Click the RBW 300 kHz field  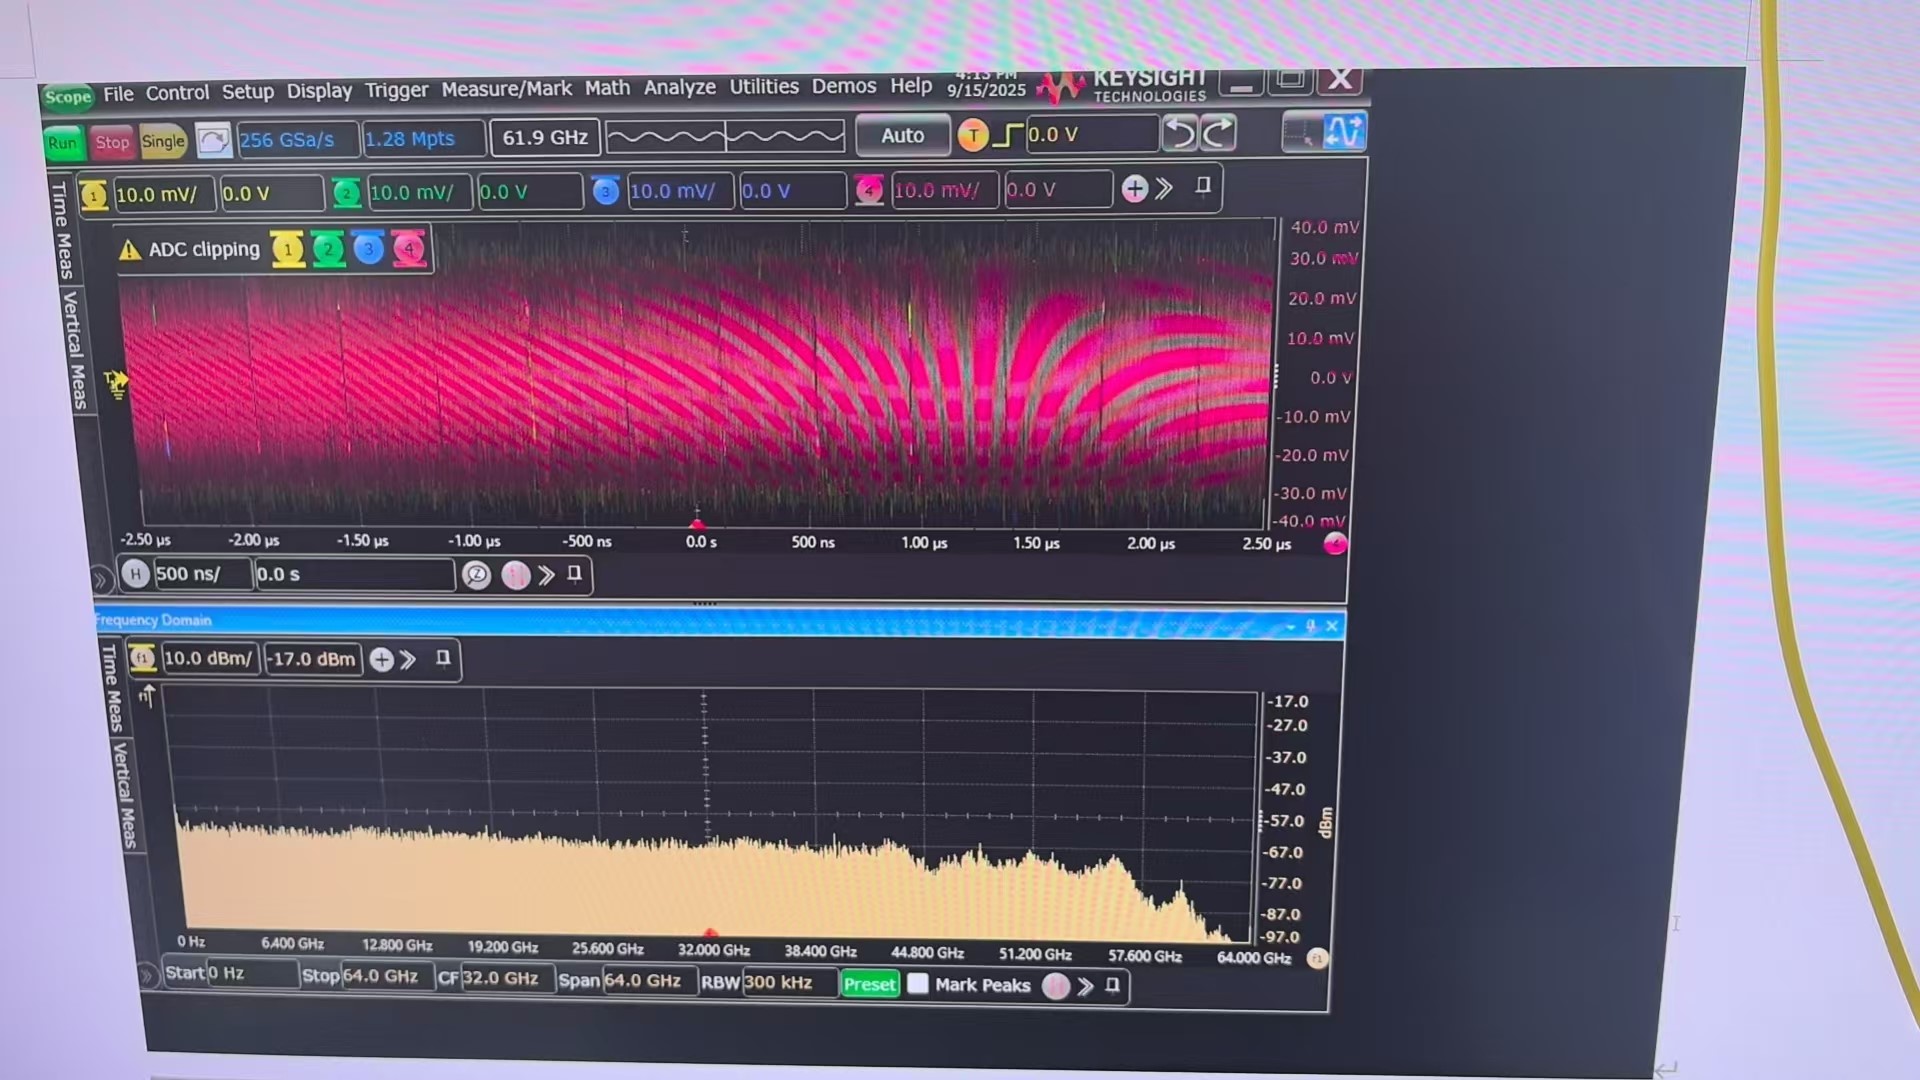787,982
